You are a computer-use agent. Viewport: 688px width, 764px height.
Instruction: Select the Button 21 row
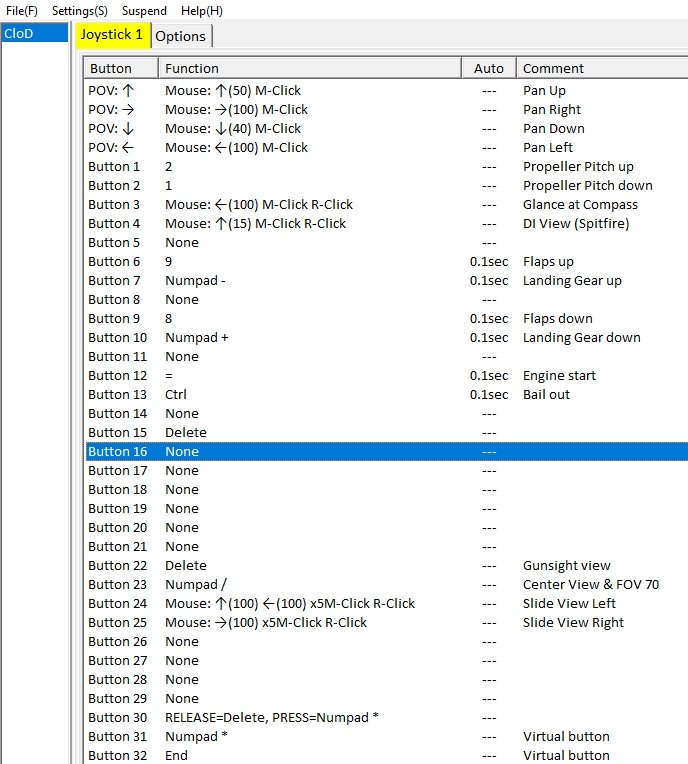(x=387, y=547)
